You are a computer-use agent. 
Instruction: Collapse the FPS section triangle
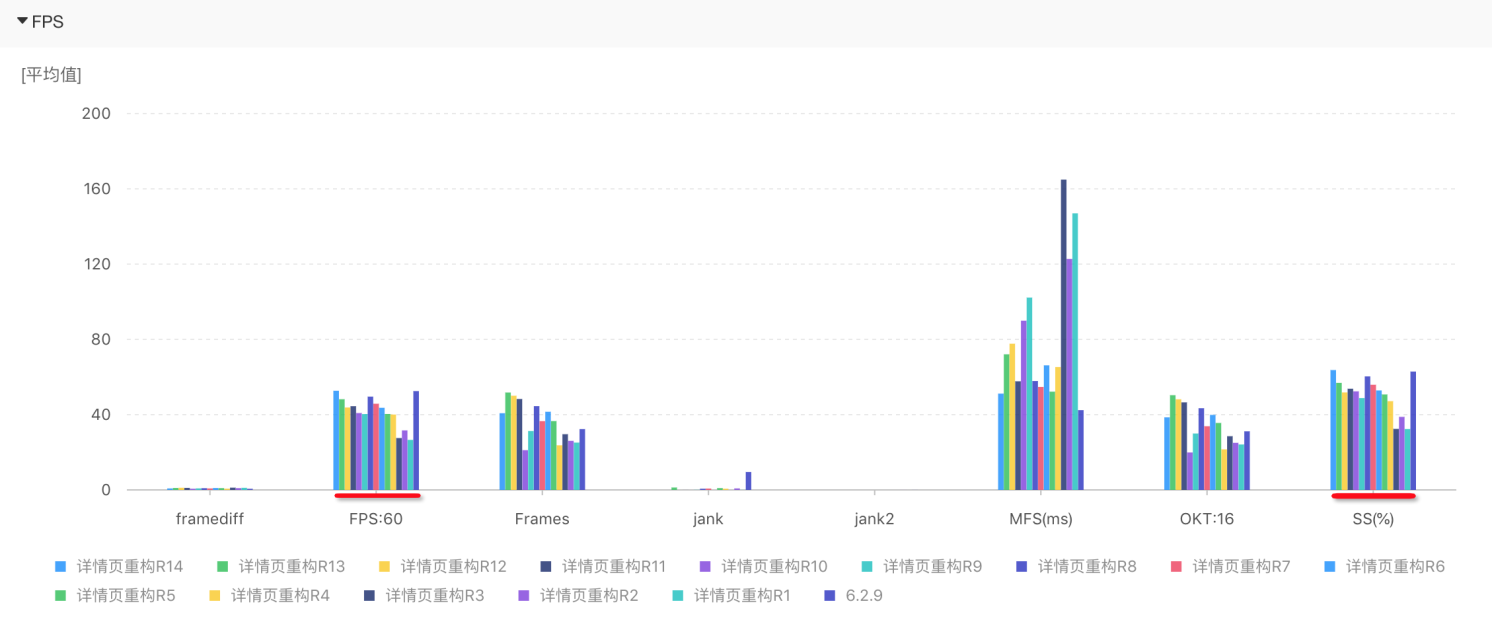point(22,21)
